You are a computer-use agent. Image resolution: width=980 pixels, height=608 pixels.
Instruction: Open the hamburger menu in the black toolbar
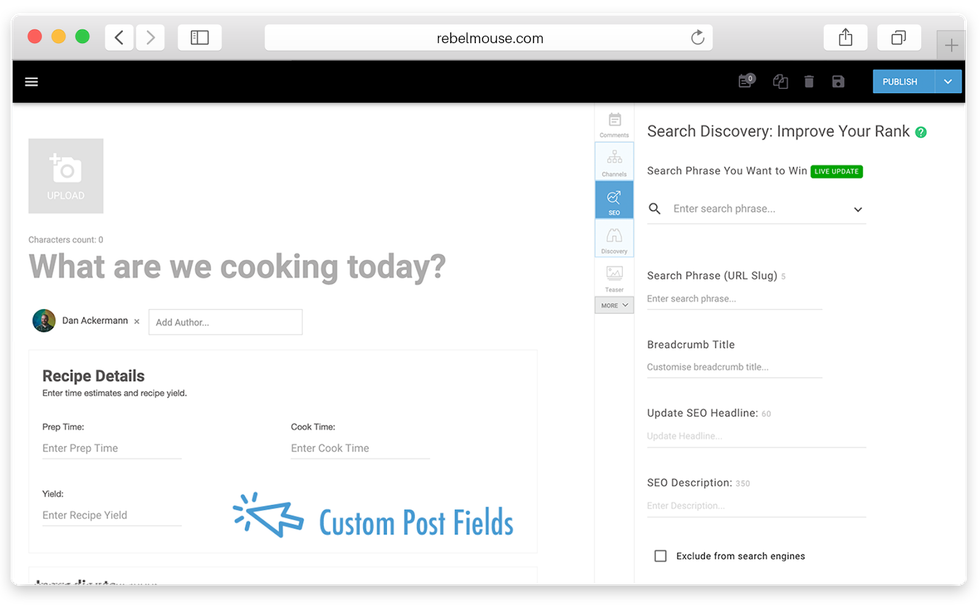click(31, 82)
